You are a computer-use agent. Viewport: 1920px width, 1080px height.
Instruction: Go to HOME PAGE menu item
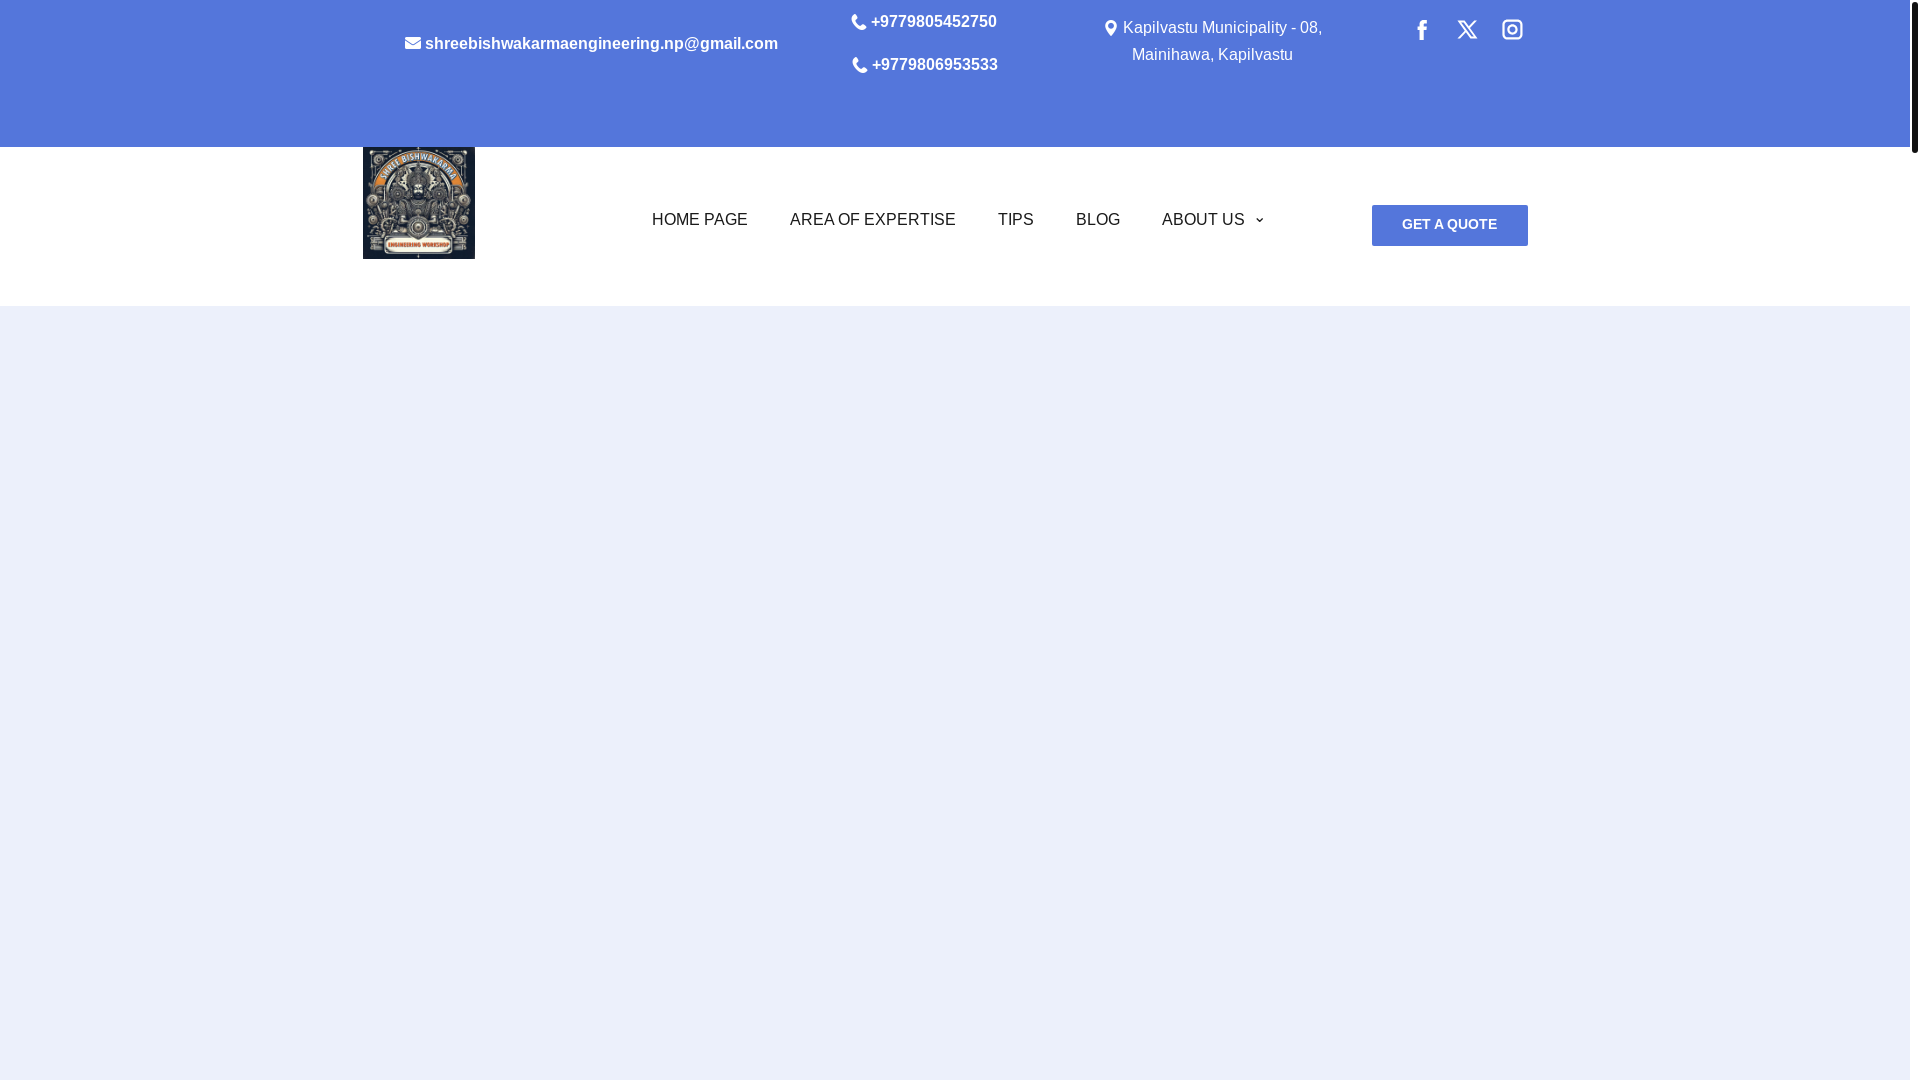699,220
